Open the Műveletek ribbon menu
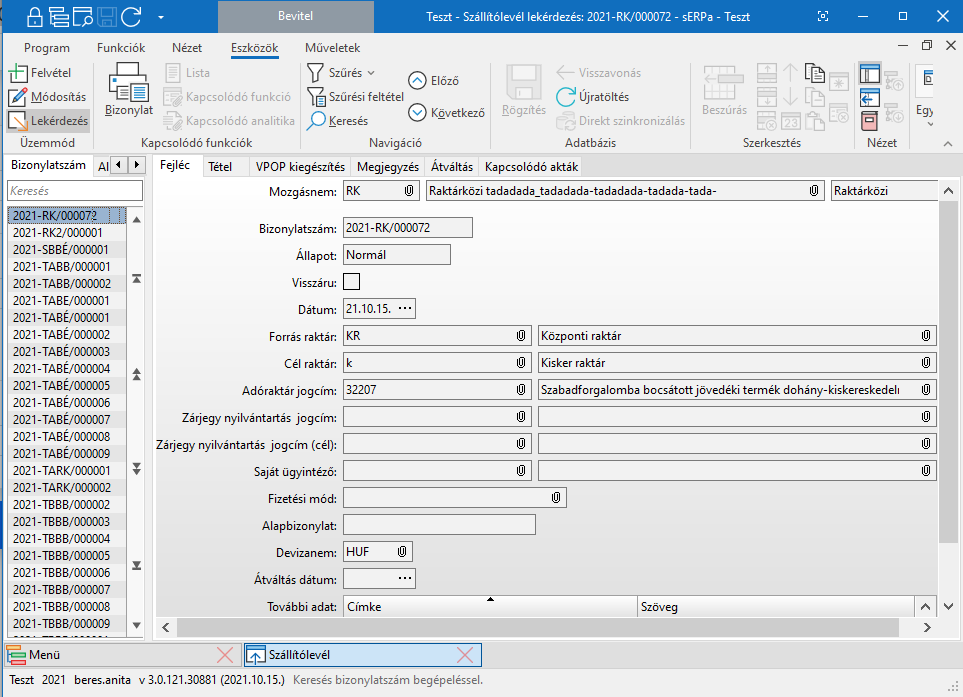 coord(332,48)
